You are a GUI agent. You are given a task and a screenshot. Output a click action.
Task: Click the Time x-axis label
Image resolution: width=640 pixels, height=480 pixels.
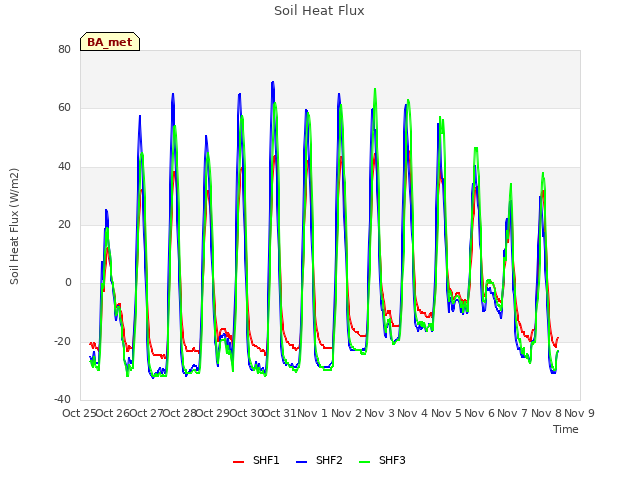pos(565,429)
